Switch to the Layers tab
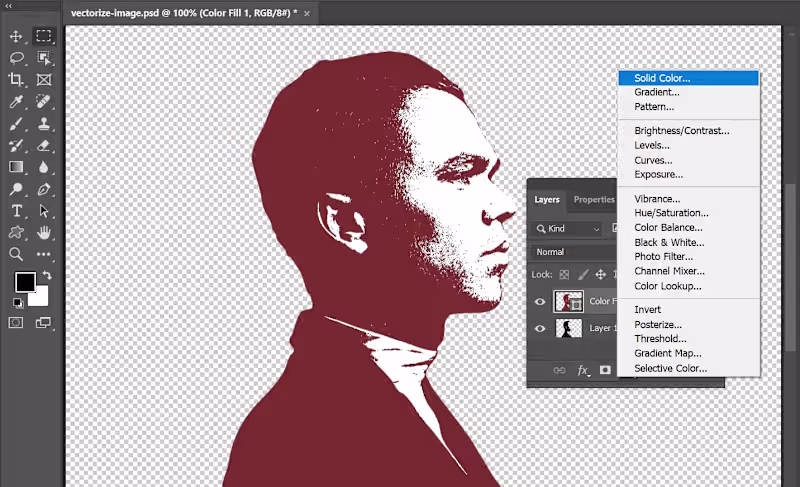This screenshot has height=487, width=800. click(547, 199)
